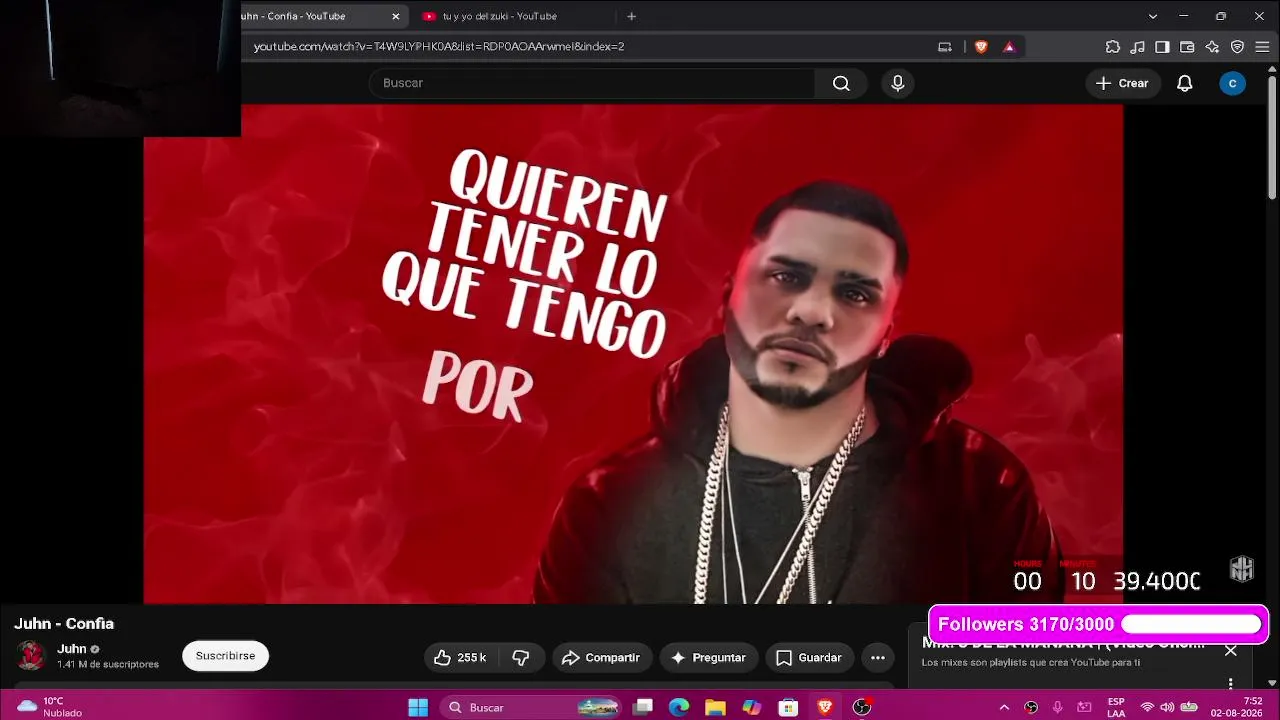1280x720 pixels.
Task: Click the microphone tray icon
Action: pyautogui.click(x=1057, y=707)
